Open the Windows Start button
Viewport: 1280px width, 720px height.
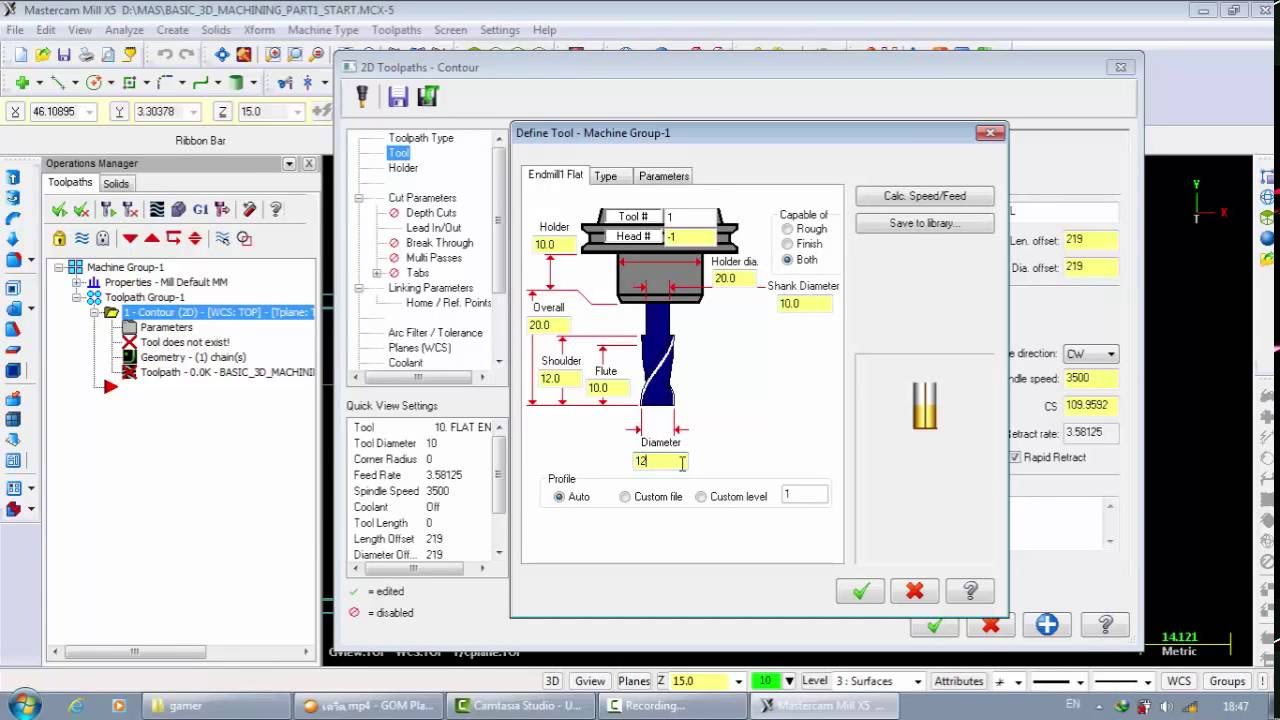(x=23, y=705)
